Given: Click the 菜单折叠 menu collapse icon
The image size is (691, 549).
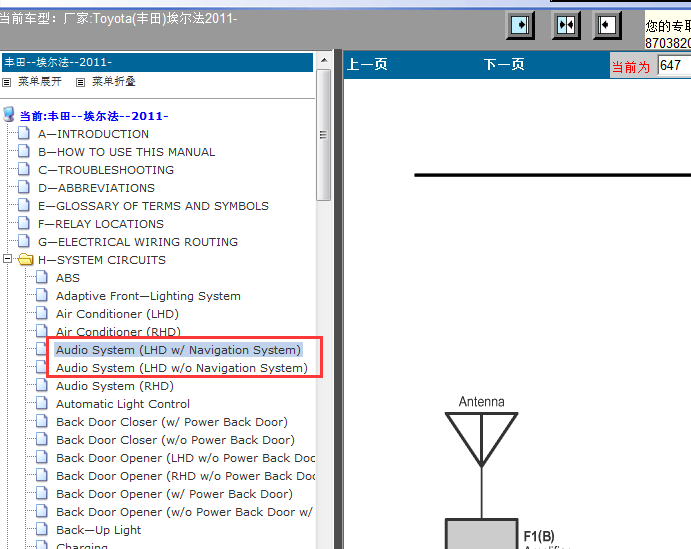Looking at the screenshot, I should [x=80, y=82].
